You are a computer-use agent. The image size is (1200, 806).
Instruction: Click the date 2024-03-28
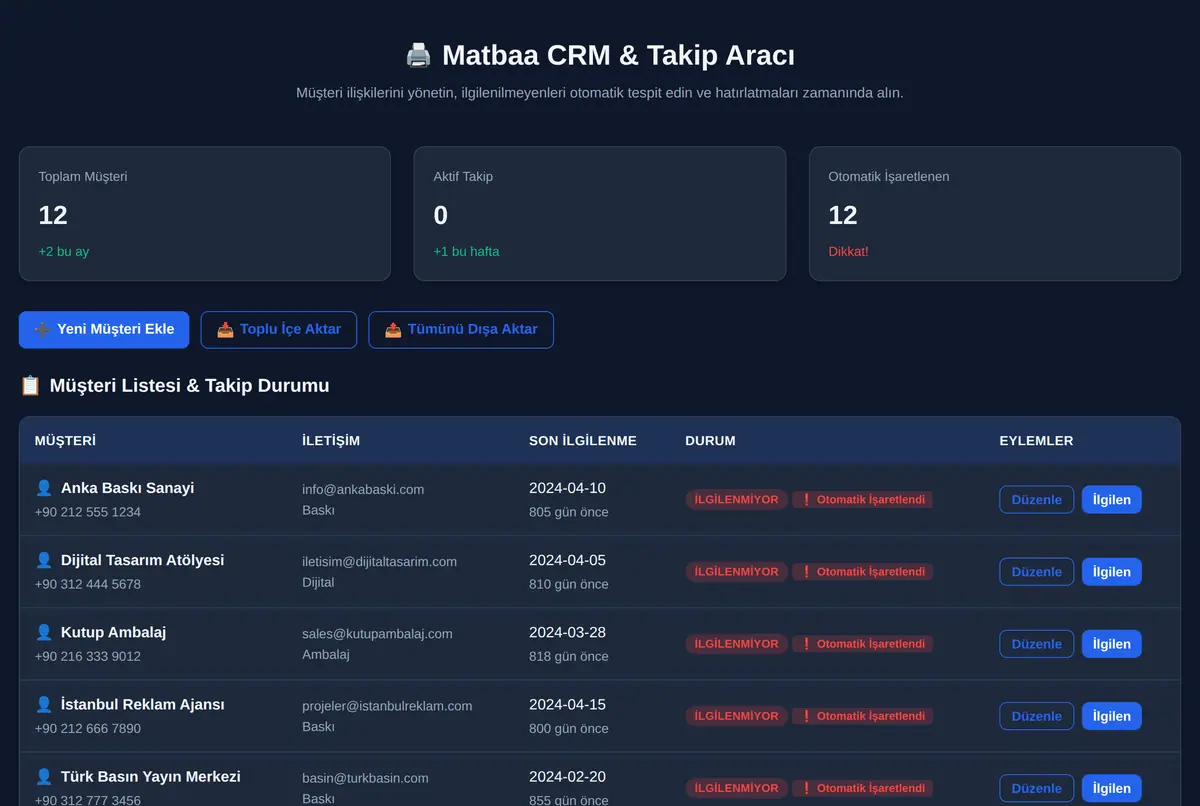click(567, 632)
